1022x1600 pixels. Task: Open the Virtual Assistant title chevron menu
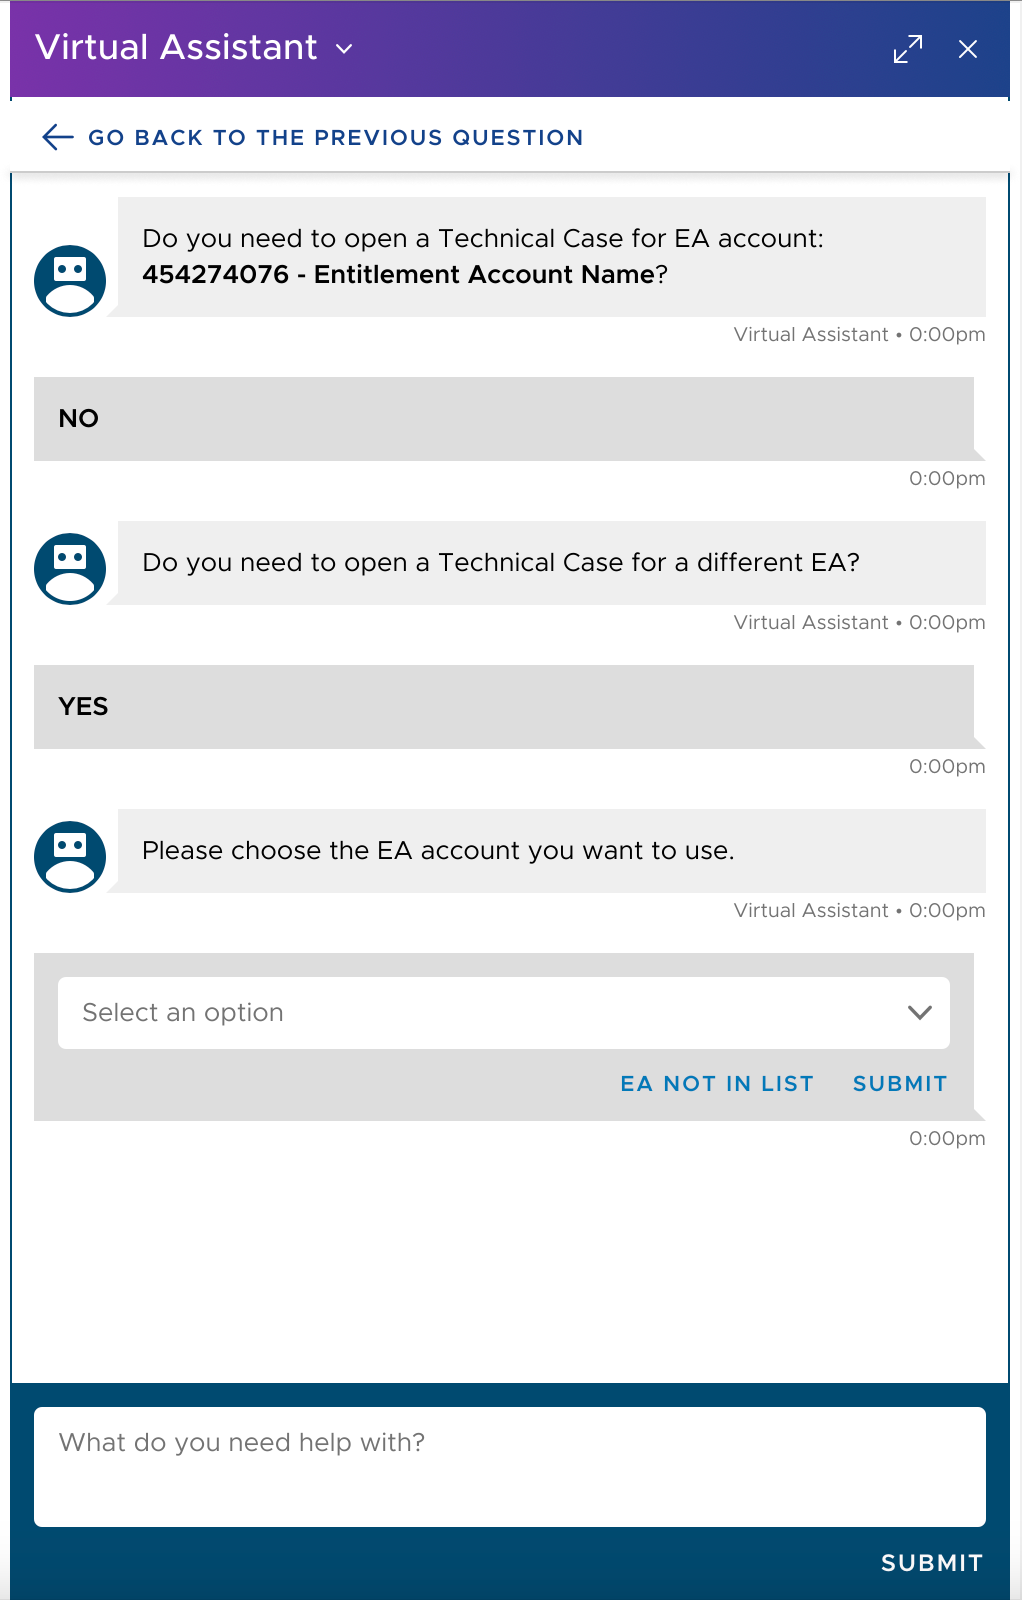[x=344, y=49]
